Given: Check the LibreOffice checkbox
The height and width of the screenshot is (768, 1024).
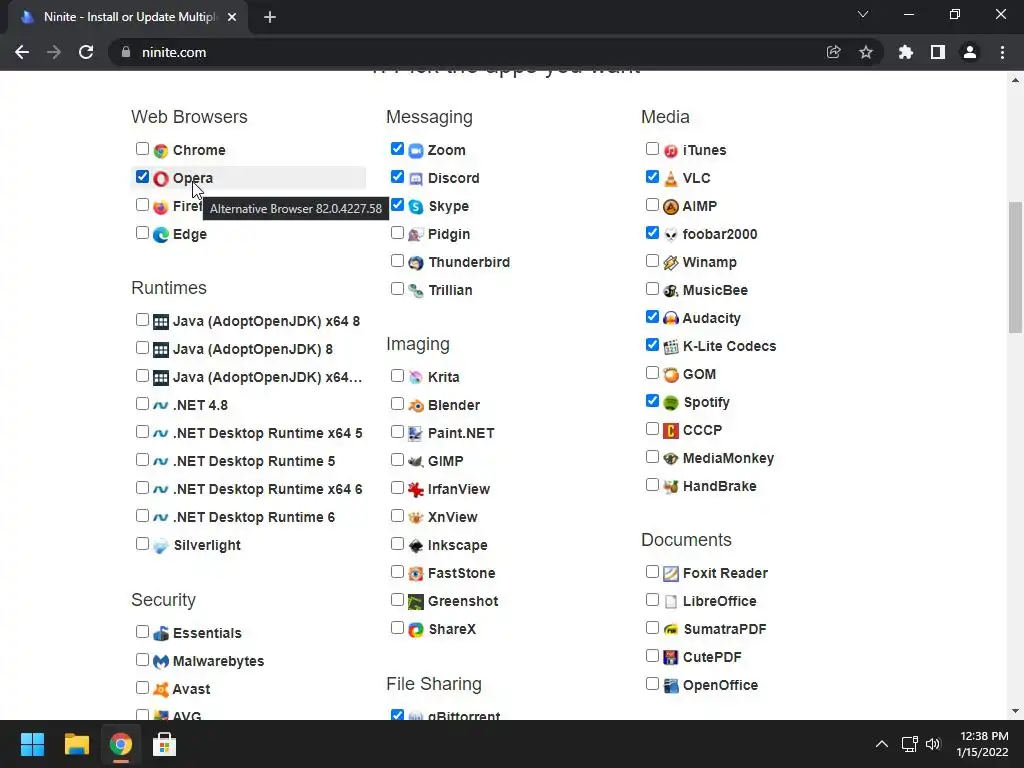Looking at the screenshot, I should [x=652, y=600].
